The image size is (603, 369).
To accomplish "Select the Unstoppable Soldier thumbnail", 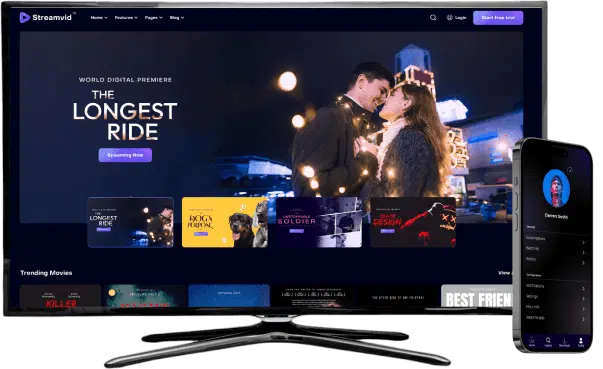I will coord(319,222).
